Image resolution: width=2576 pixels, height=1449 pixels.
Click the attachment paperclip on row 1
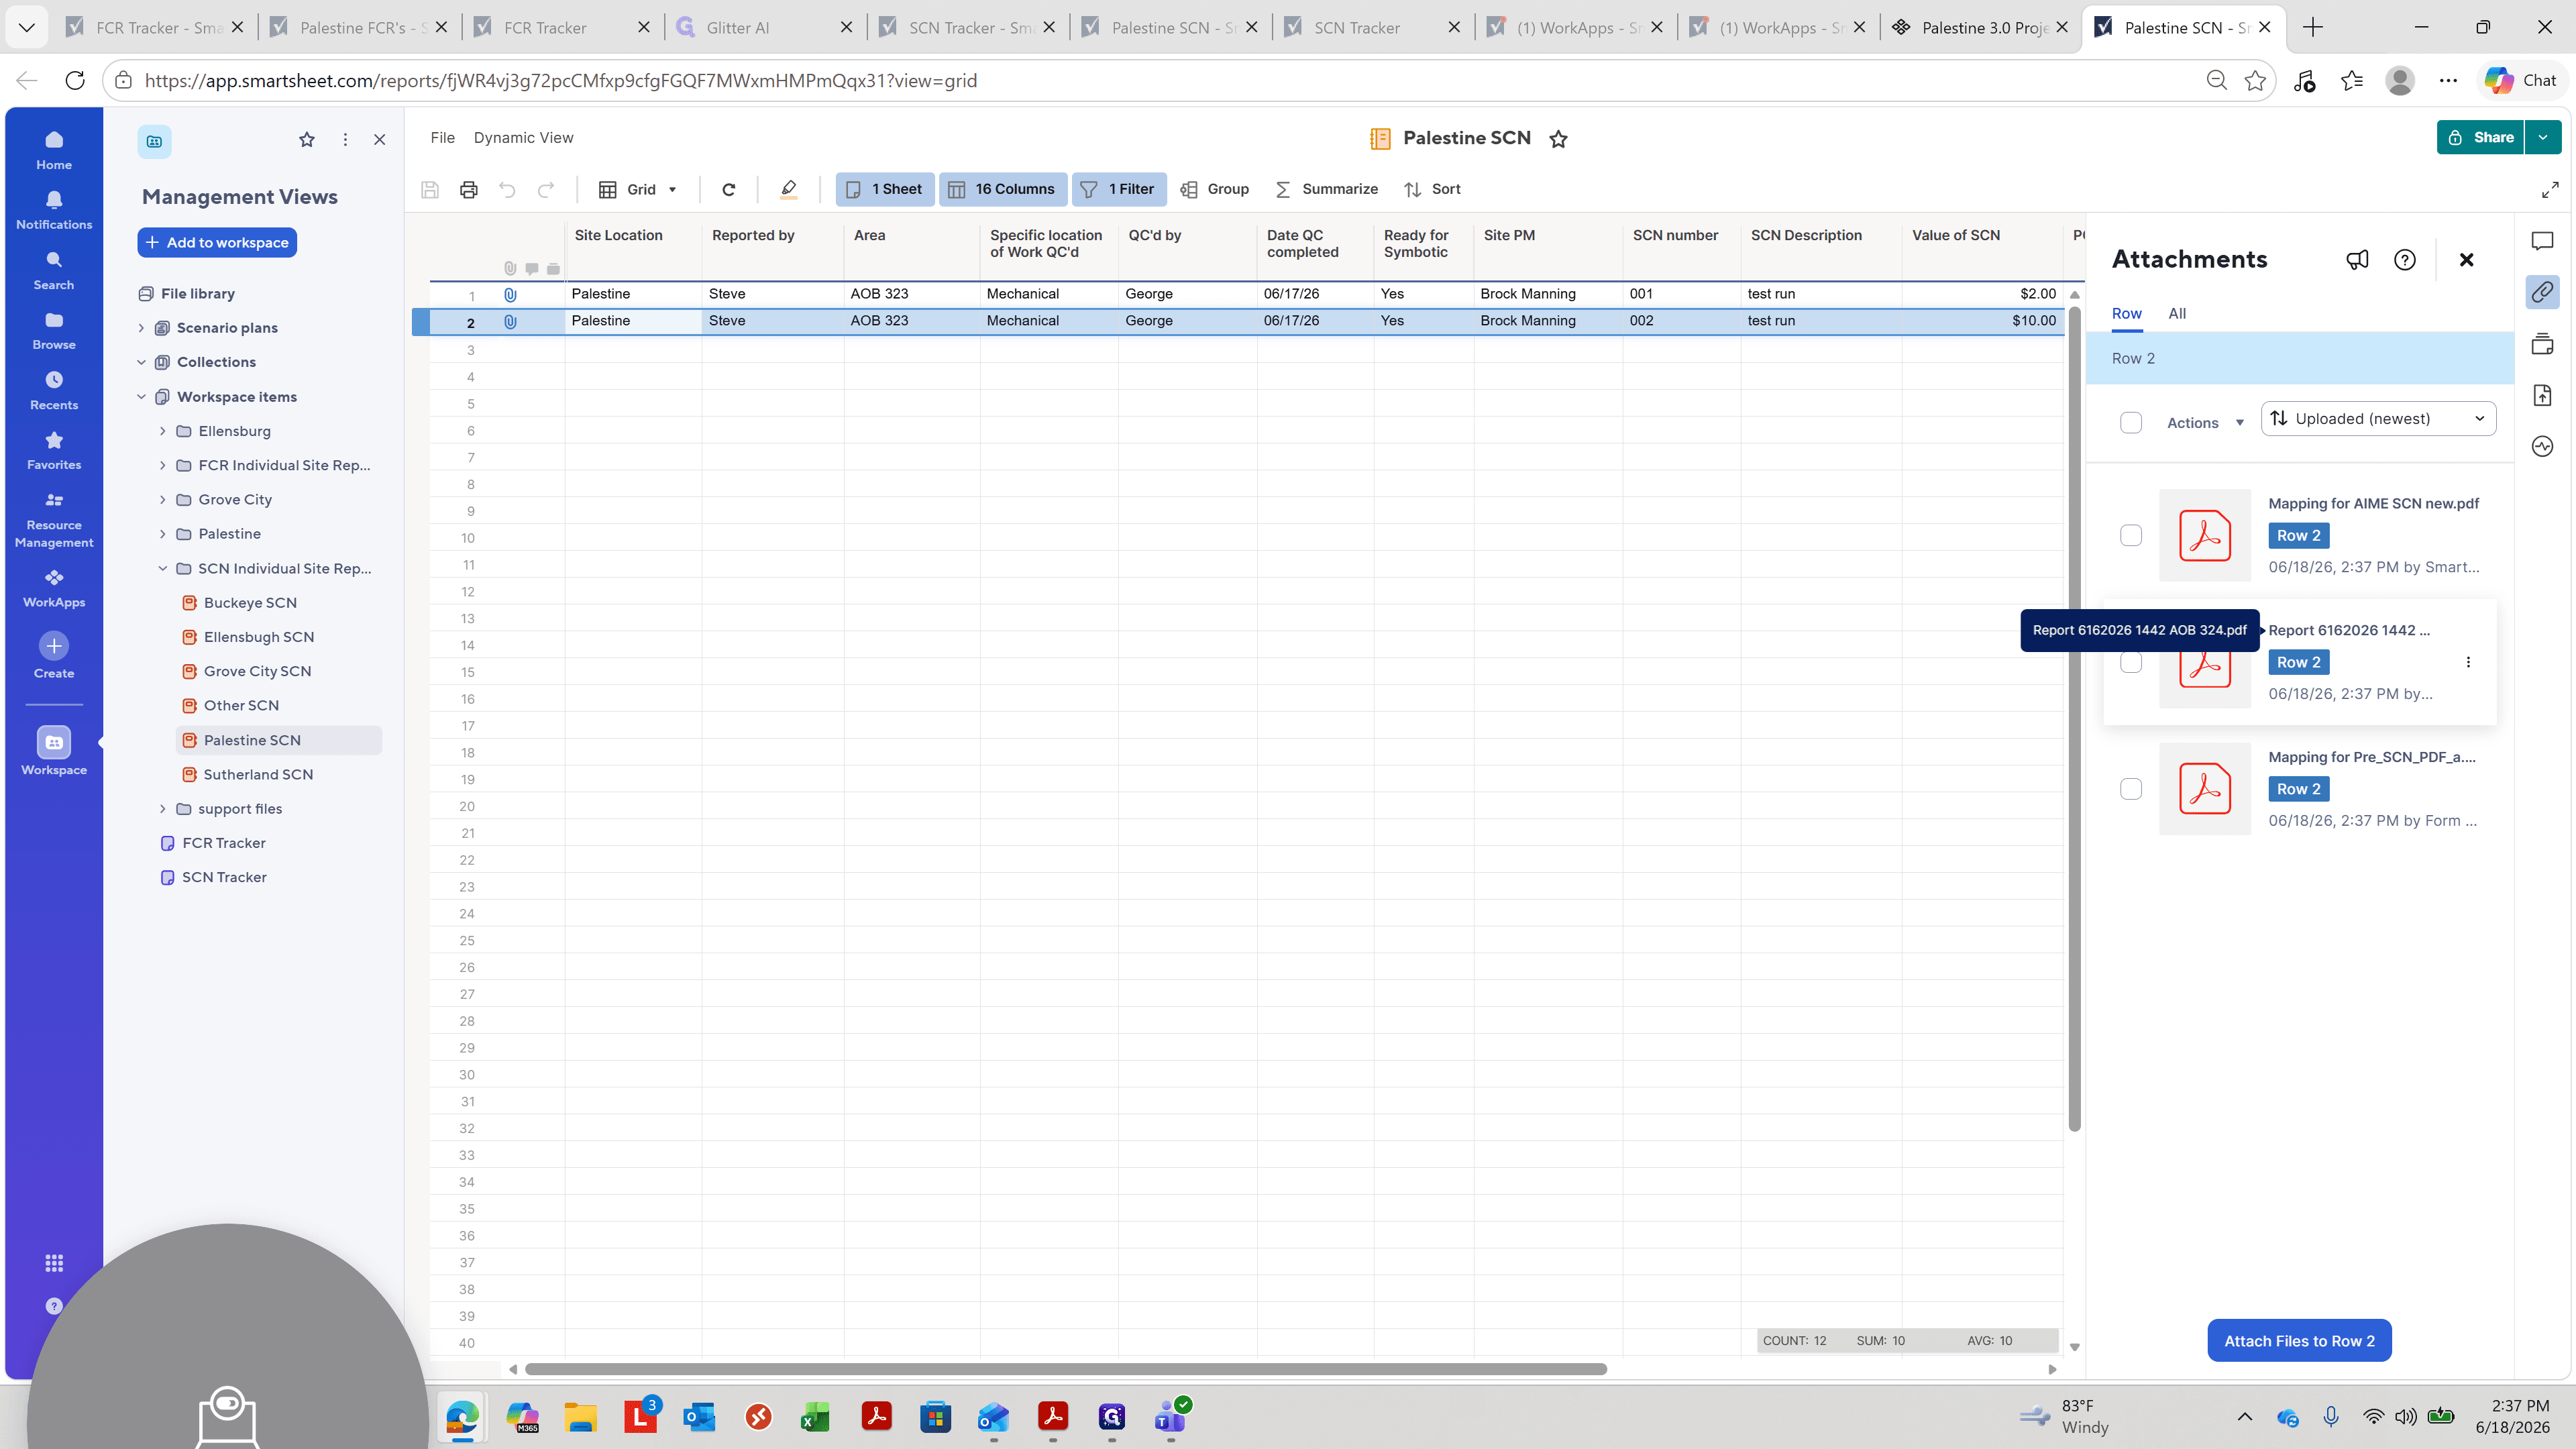tap(510, 294)
